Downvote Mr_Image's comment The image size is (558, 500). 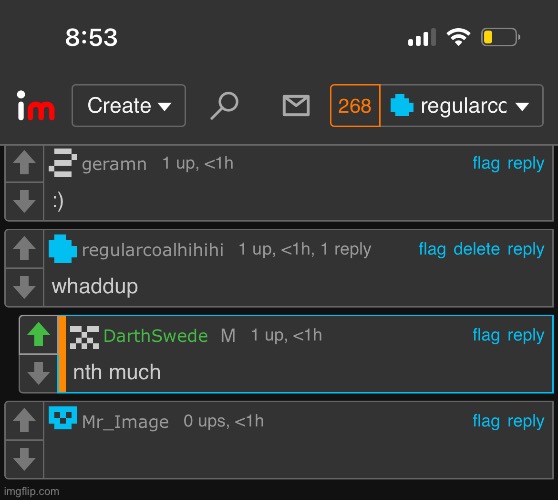(24, 459)
